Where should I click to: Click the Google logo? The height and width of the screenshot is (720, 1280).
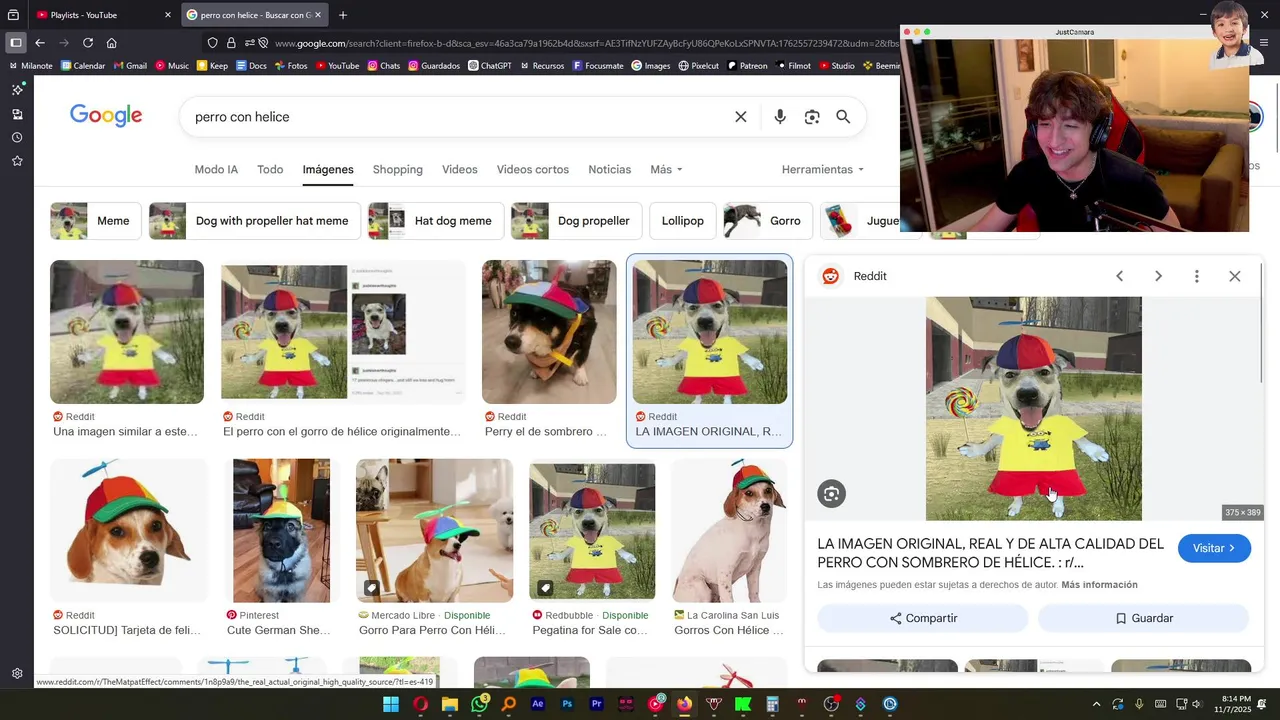pyautogui.click(x=106, y=116)
